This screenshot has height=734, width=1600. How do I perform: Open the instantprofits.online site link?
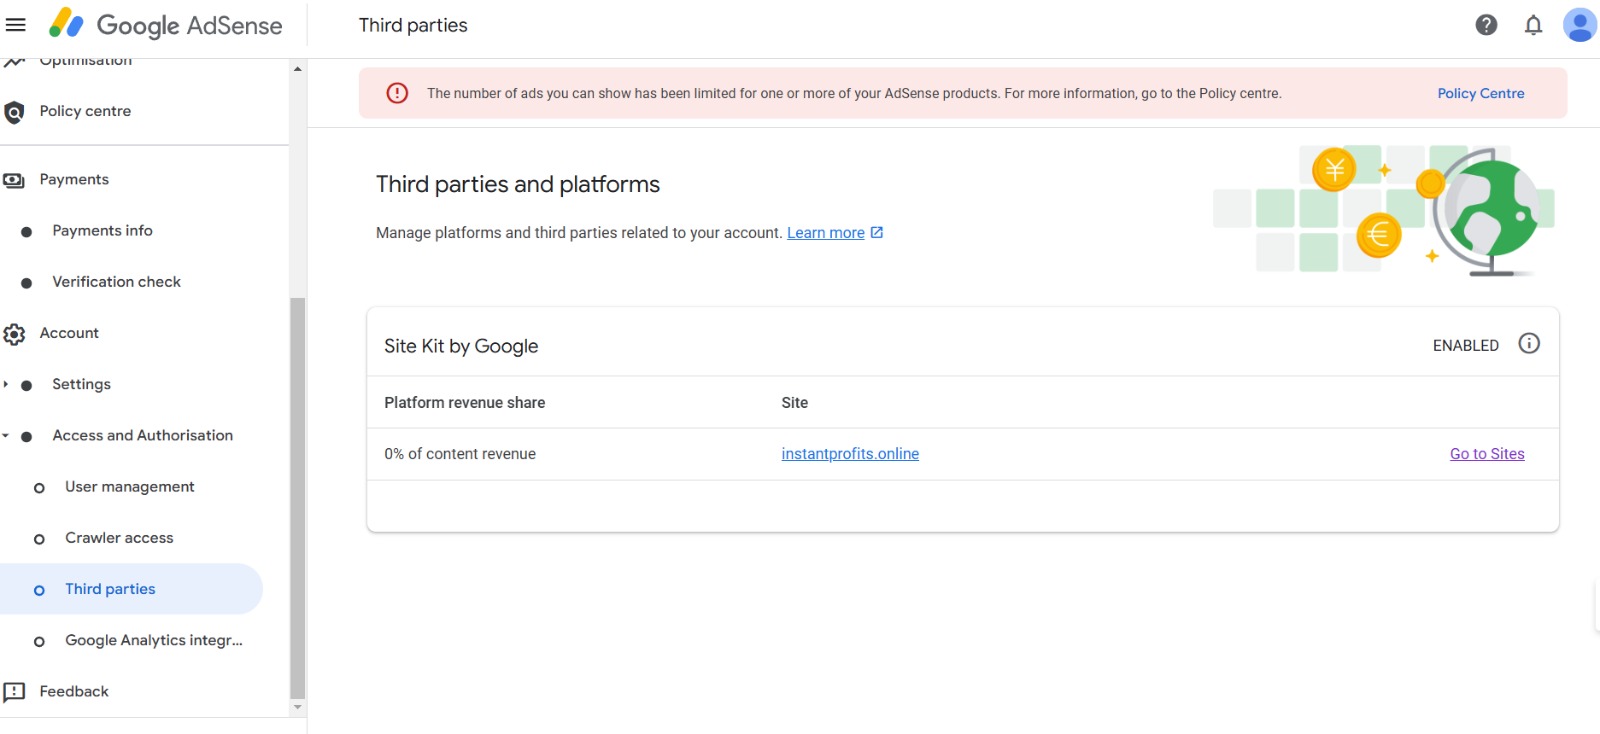(x=850, y=453)
